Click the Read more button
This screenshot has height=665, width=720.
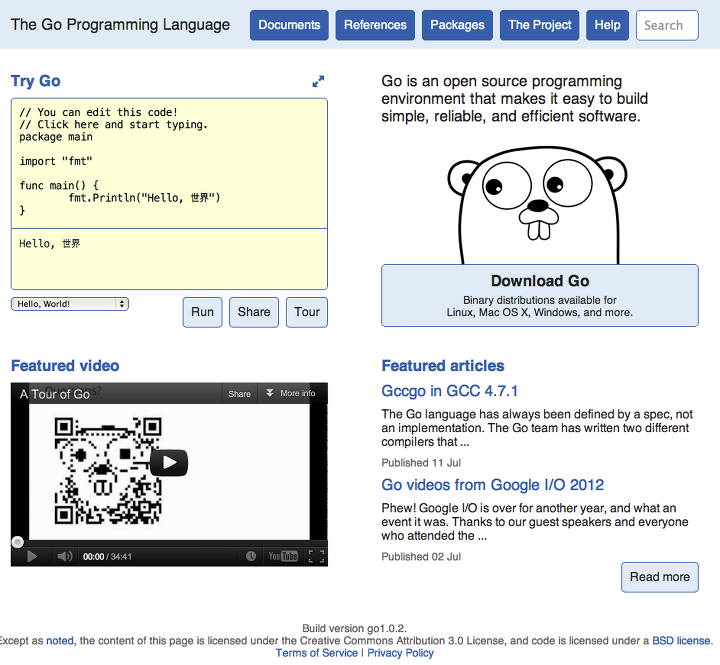click(x=660, y=577)
